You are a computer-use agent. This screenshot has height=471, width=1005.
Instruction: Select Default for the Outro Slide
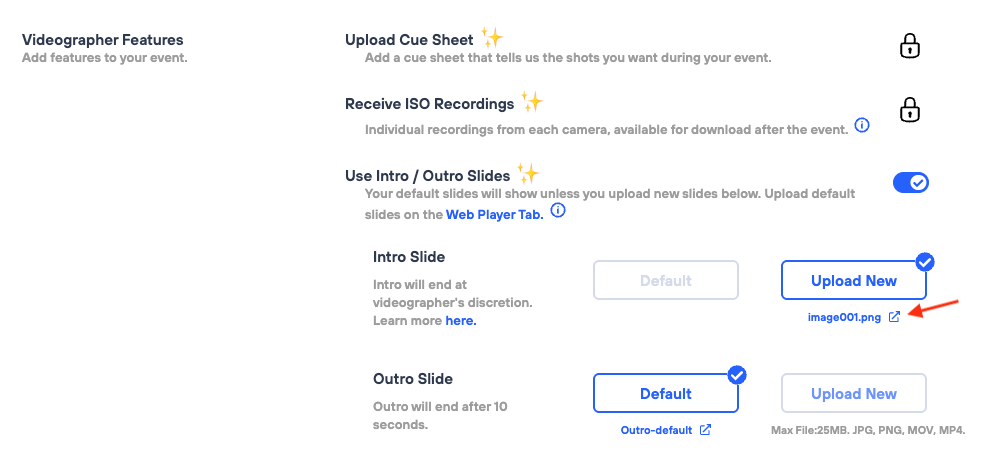(x=666, y=394)
